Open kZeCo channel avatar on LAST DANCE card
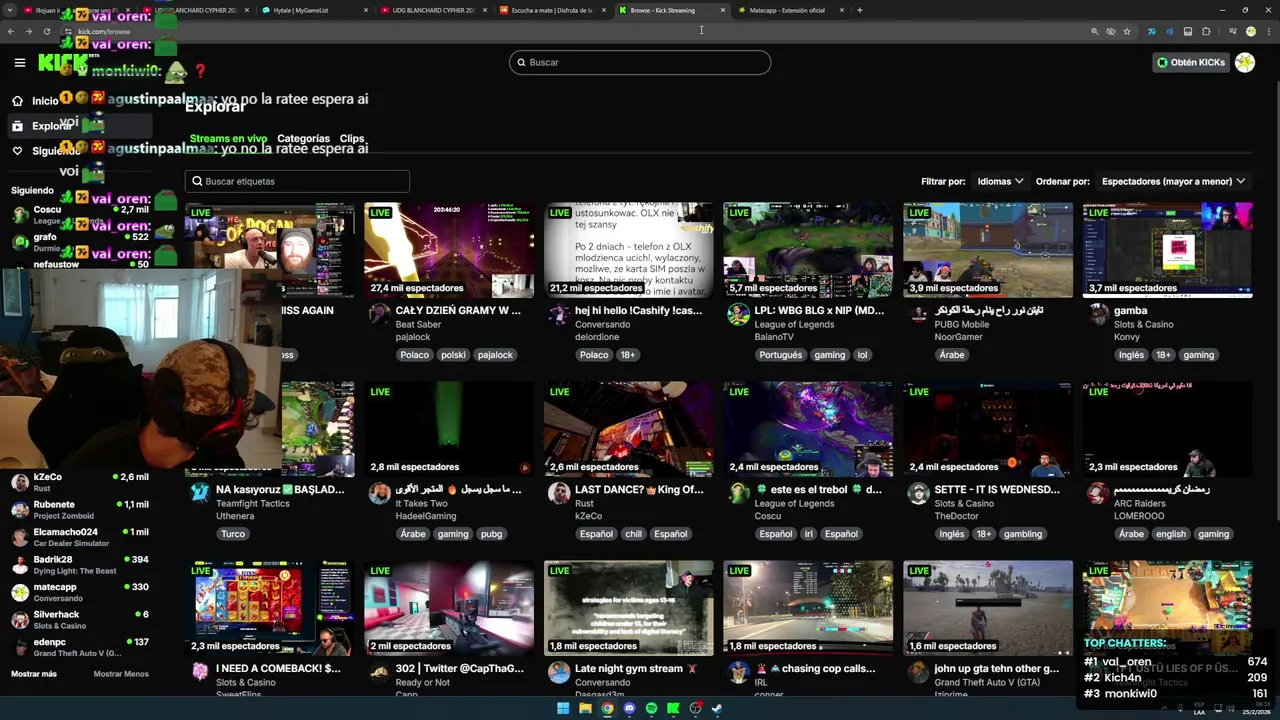The width and height of the screenshot is (1280, 720). pos(559,494)
